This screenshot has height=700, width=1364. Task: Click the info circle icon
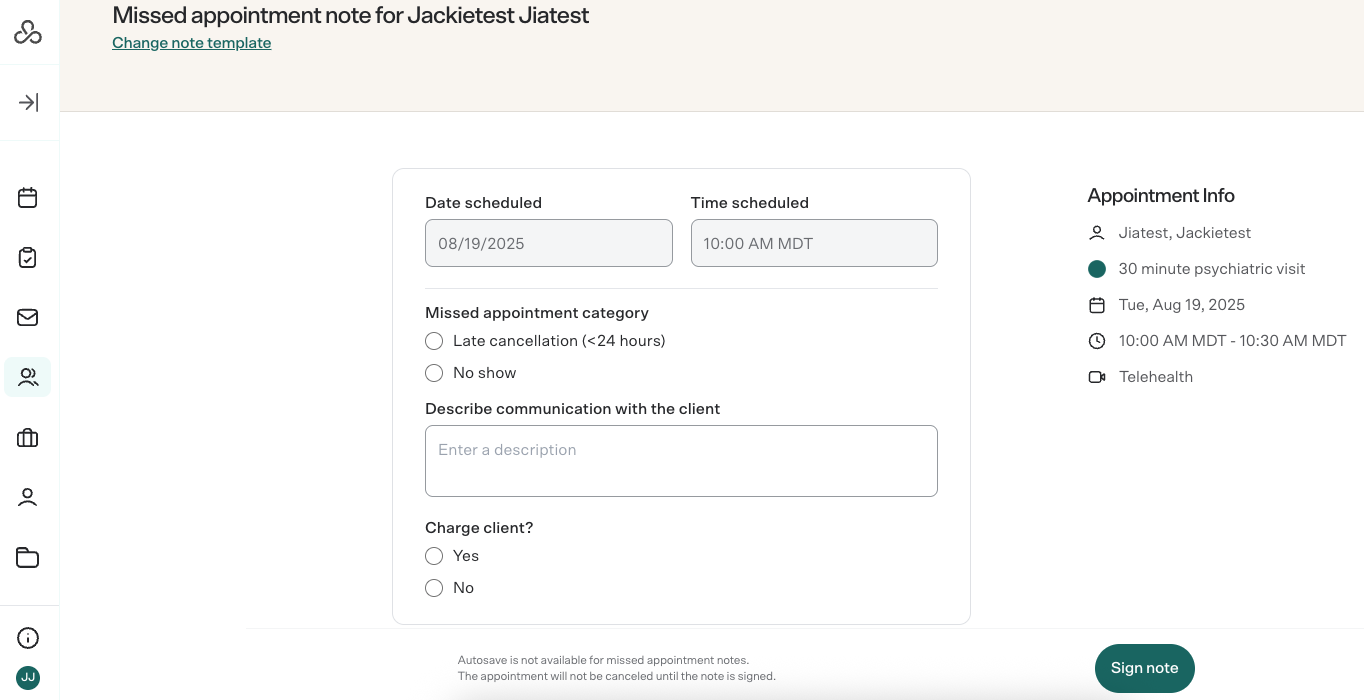tap(28, 638)
